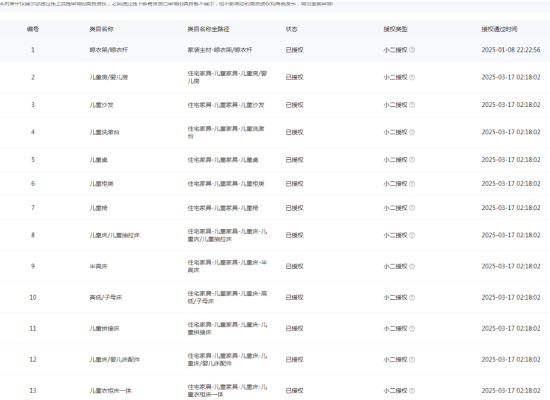Image resolution: width=550 pixels, height=400 pixels.
Task: Show the authorization tooltip icon for 儿童椅 row
Action: point(412,208)
